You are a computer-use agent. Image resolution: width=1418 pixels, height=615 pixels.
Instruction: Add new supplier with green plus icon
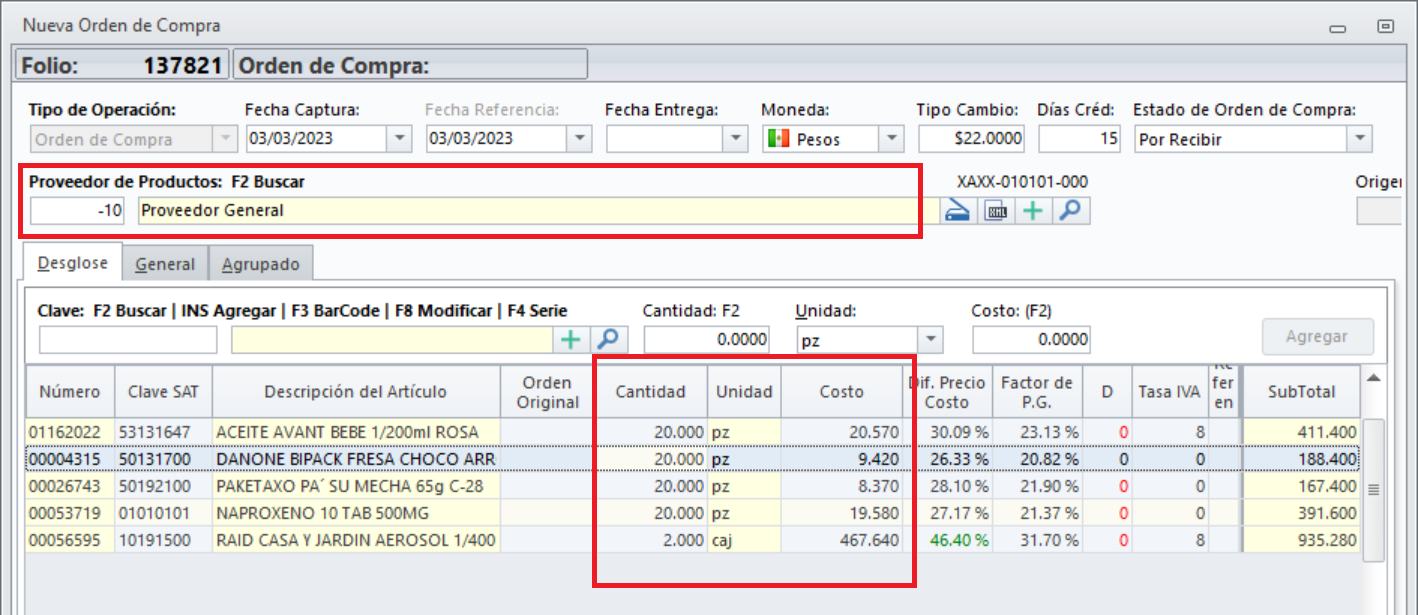[1032, 211]
